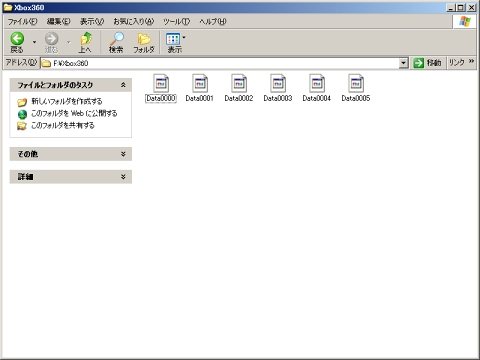Open the 表示(V) menu
Viewport: 480px width, 360px height.
[x=92, y=22]
